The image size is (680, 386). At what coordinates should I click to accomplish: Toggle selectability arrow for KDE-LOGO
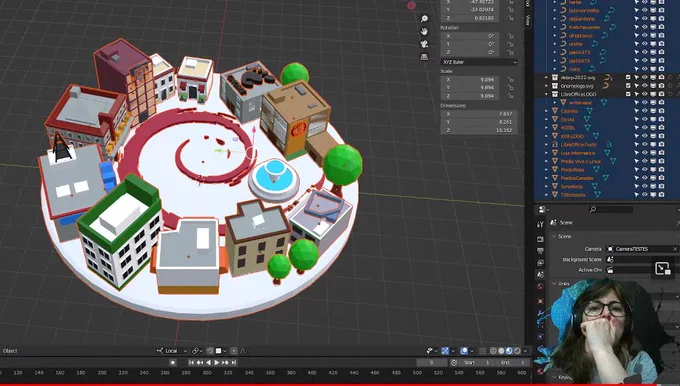point(636,136)
